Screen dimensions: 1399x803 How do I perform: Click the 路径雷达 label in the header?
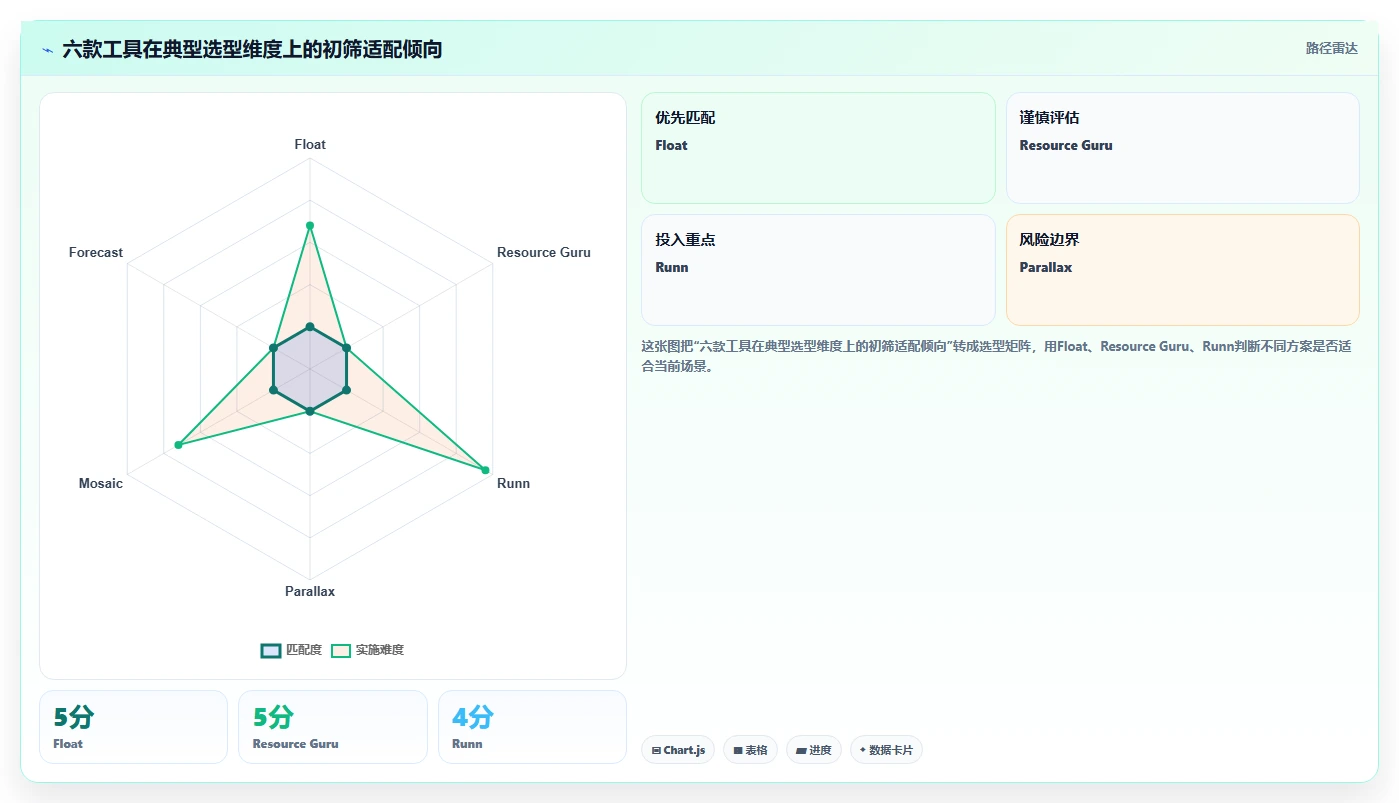(x=1331, y=48)
